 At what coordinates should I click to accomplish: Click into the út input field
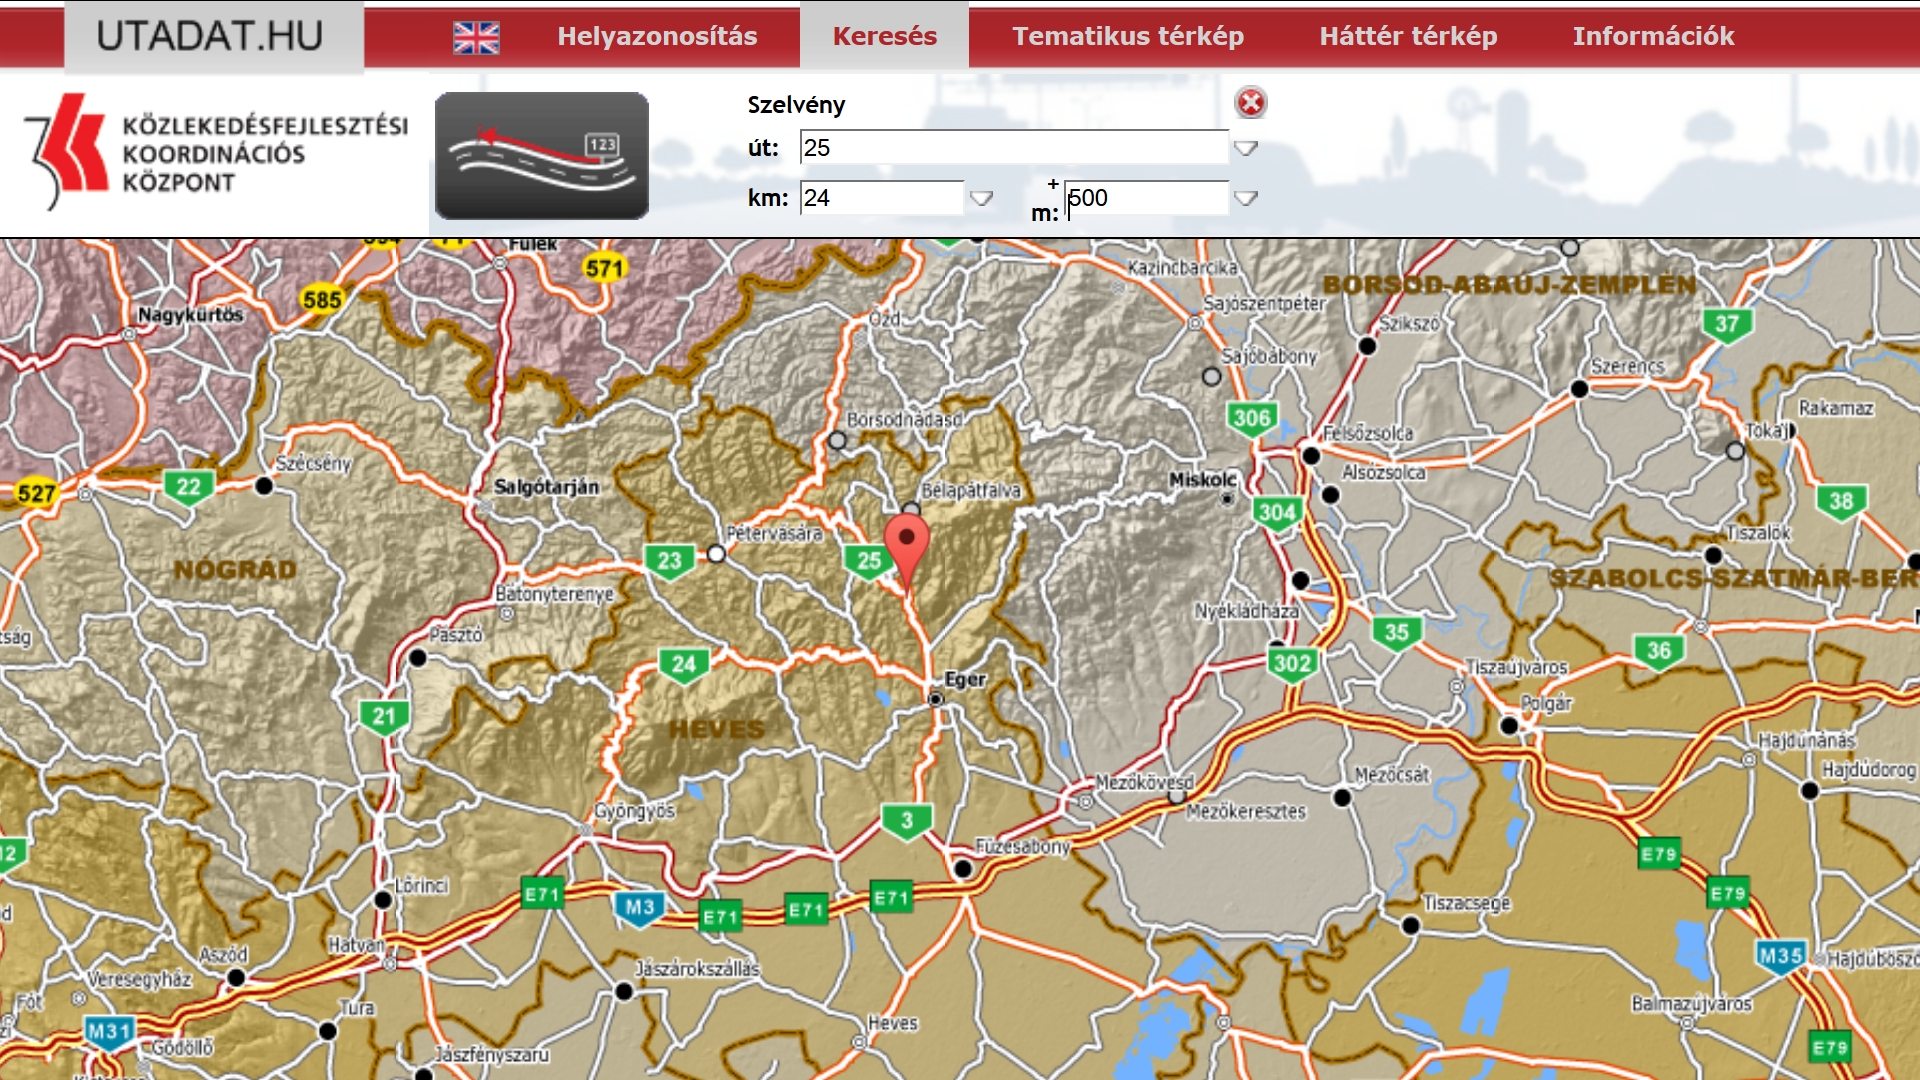pyautogui.click(x=1013, y=148)
